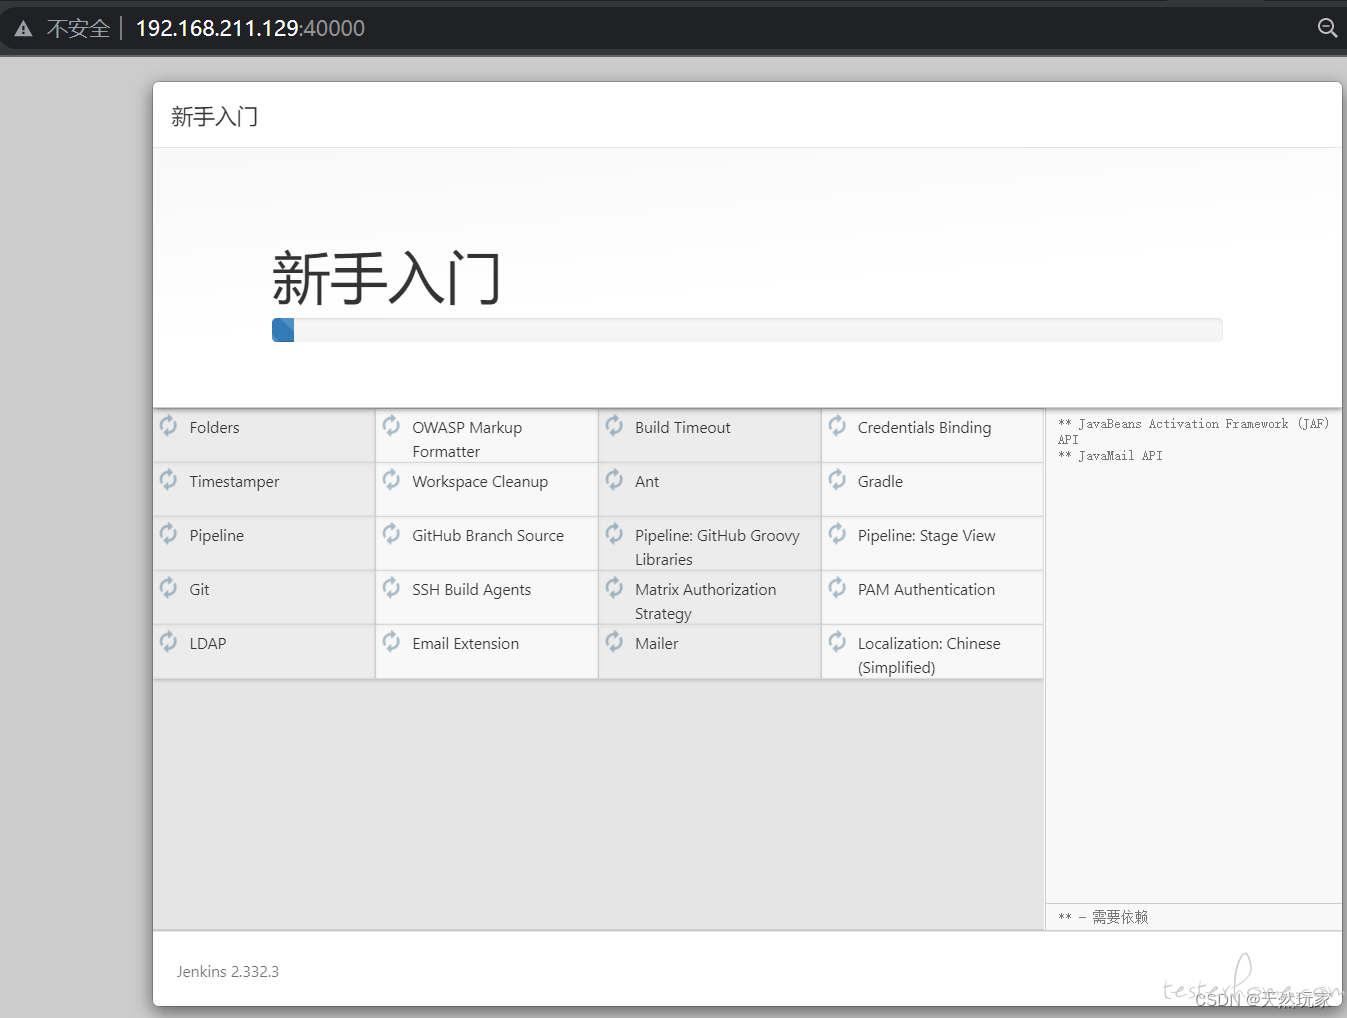This screenshot has height=1018, width=1347.
Task: Click the Ant plugin name
Action: pyautogui.click(x=647, y=482)
